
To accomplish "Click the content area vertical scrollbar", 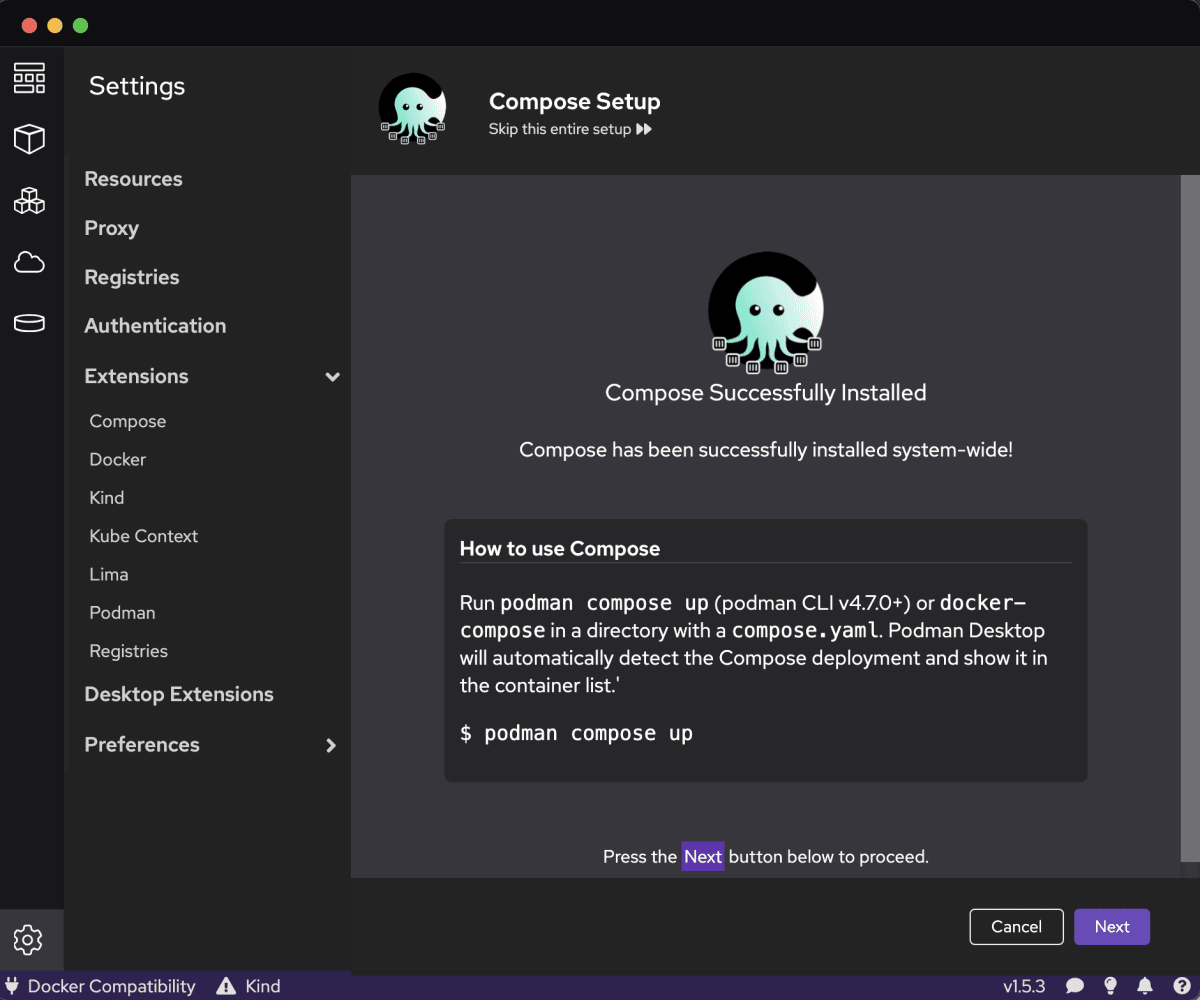I will coord(1190,518).
